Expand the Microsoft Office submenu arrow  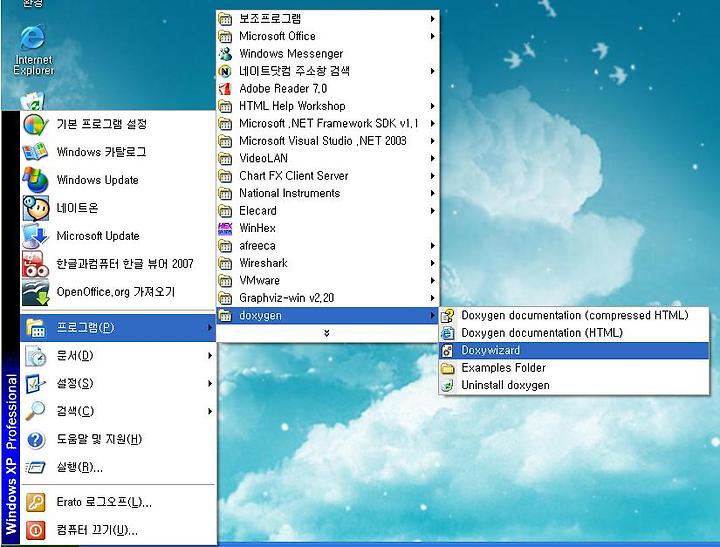[433, 36]
